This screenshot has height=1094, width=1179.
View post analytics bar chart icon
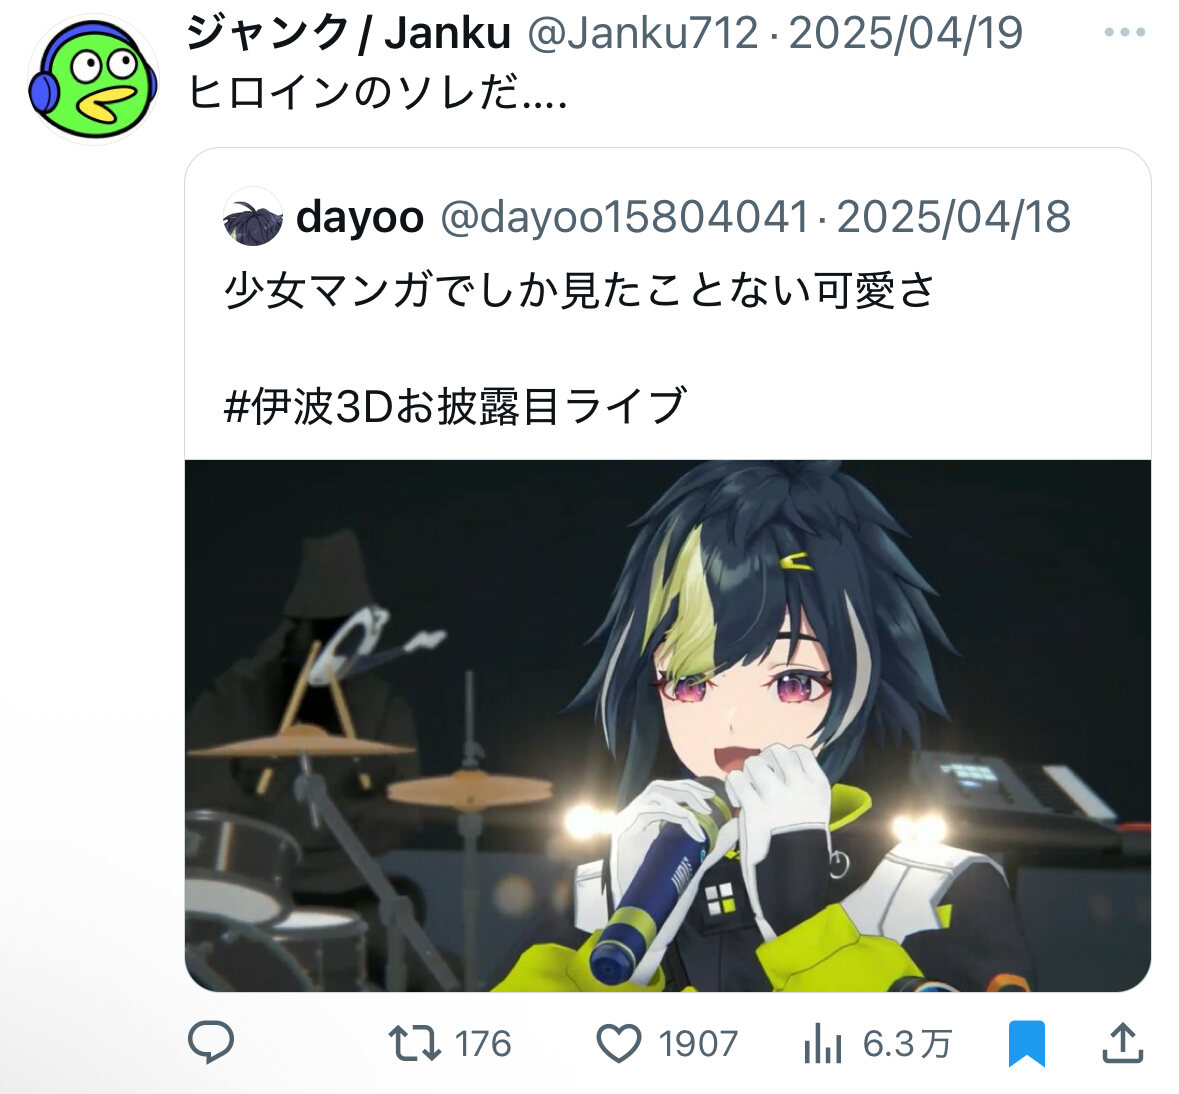[x=823, y=1044]
